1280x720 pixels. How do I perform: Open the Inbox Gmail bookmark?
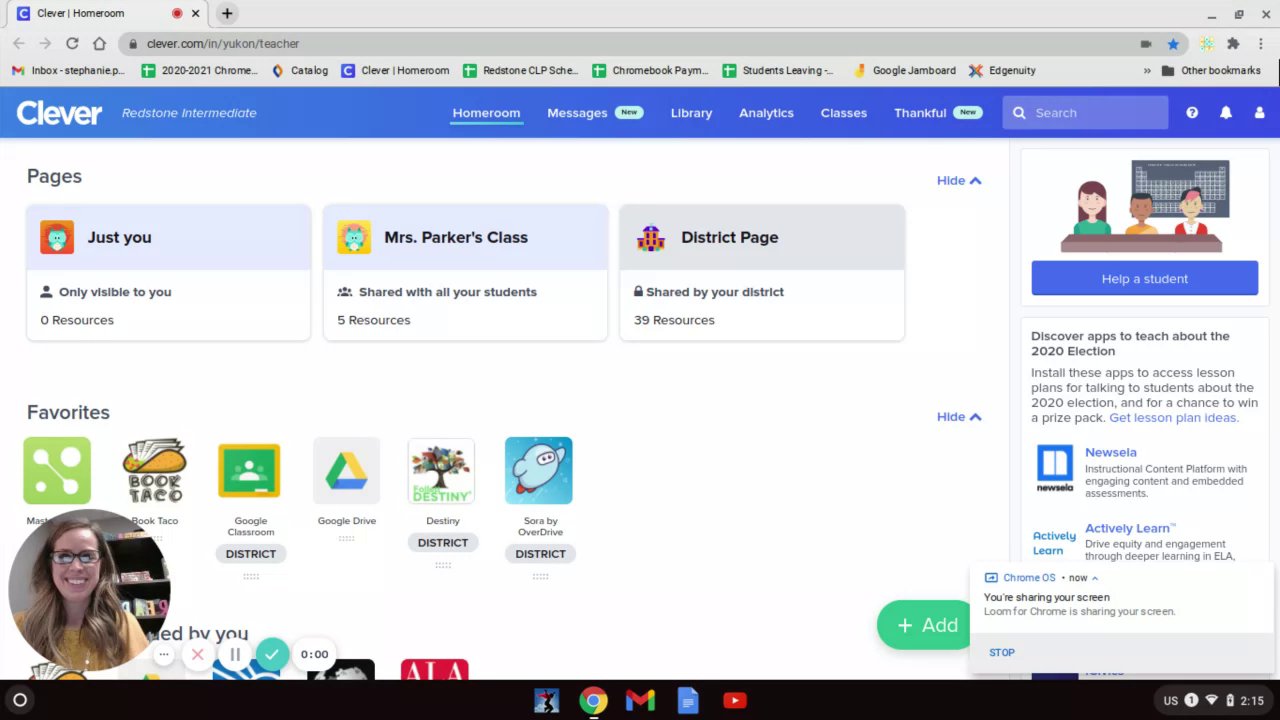point(68,71)
